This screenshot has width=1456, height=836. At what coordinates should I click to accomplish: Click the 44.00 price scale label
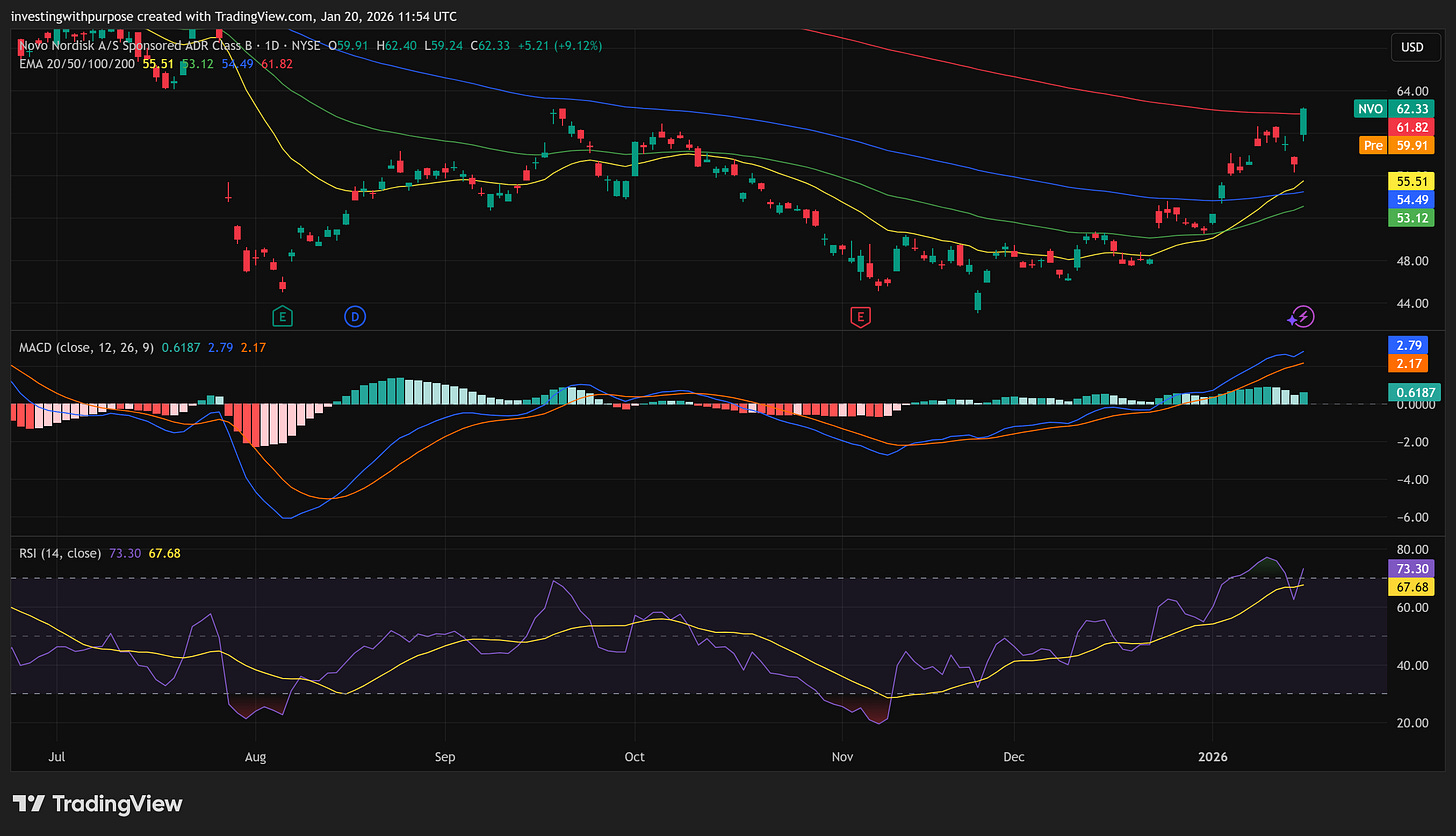point(1411,304)
